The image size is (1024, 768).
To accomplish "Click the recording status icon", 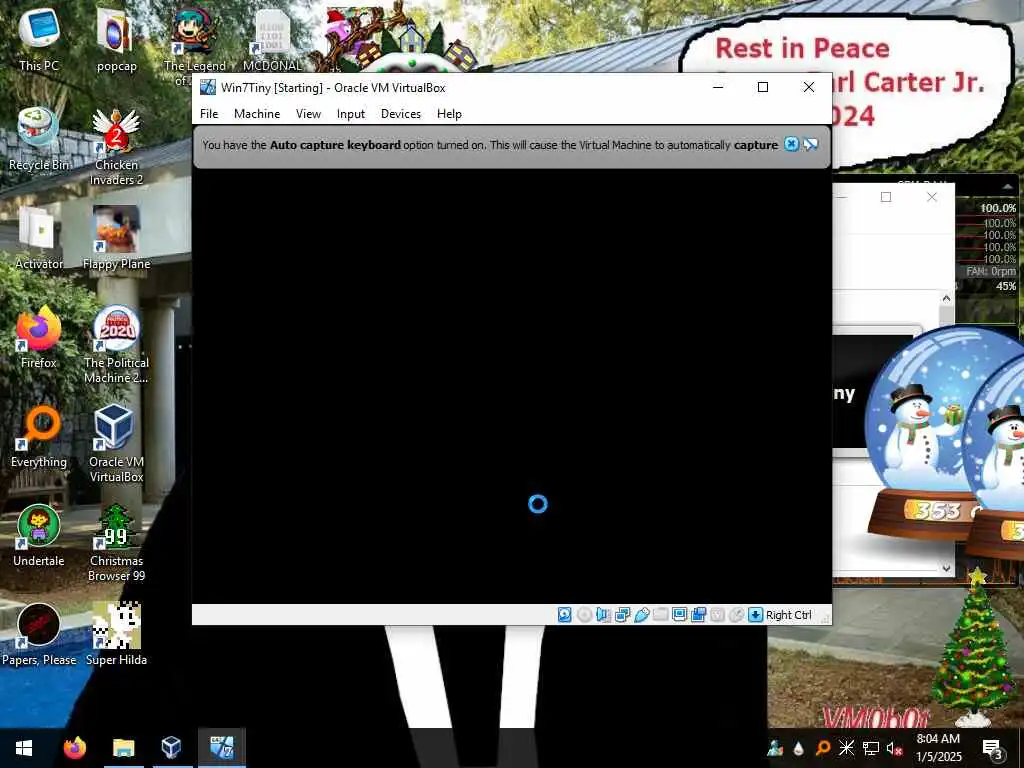I will point(698,615).
